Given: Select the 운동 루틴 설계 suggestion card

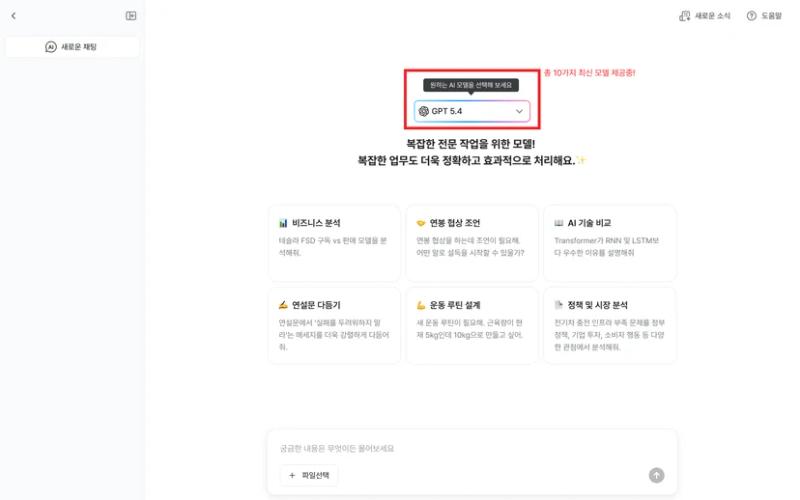Looking at the screenshot, I should point(472,326).
